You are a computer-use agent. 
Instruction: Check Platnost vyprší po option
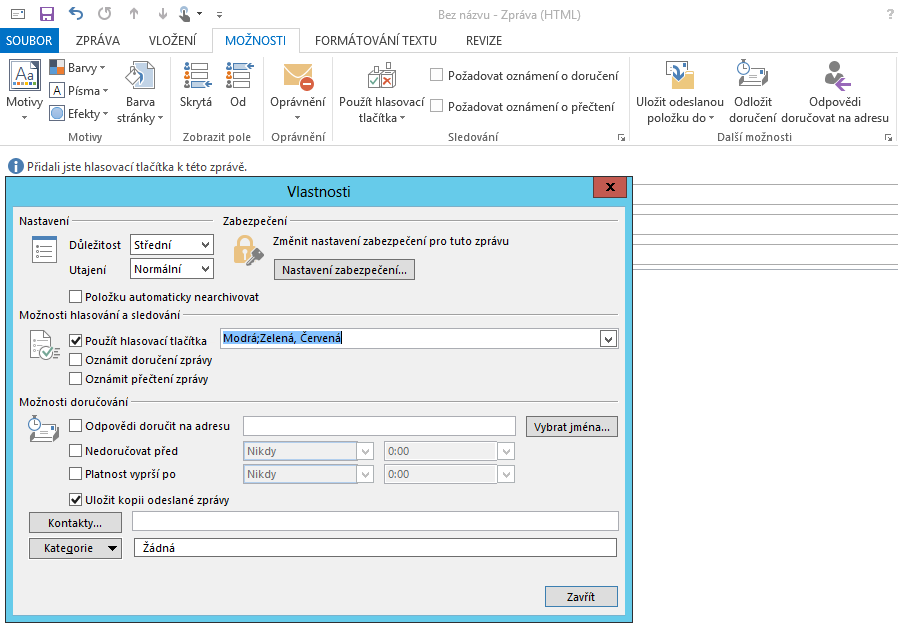[x=75, y=474]
